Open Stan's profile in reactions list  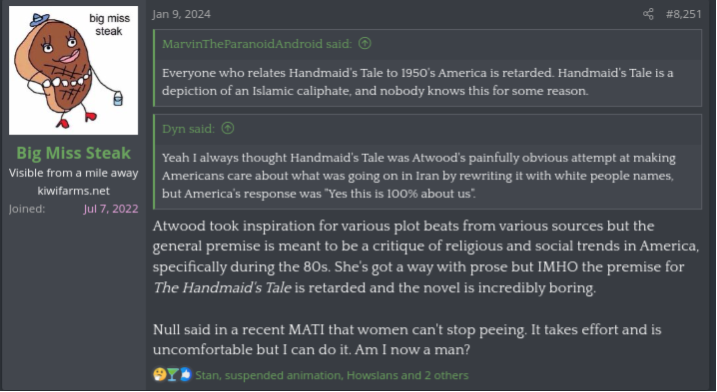tap(208, 375)
